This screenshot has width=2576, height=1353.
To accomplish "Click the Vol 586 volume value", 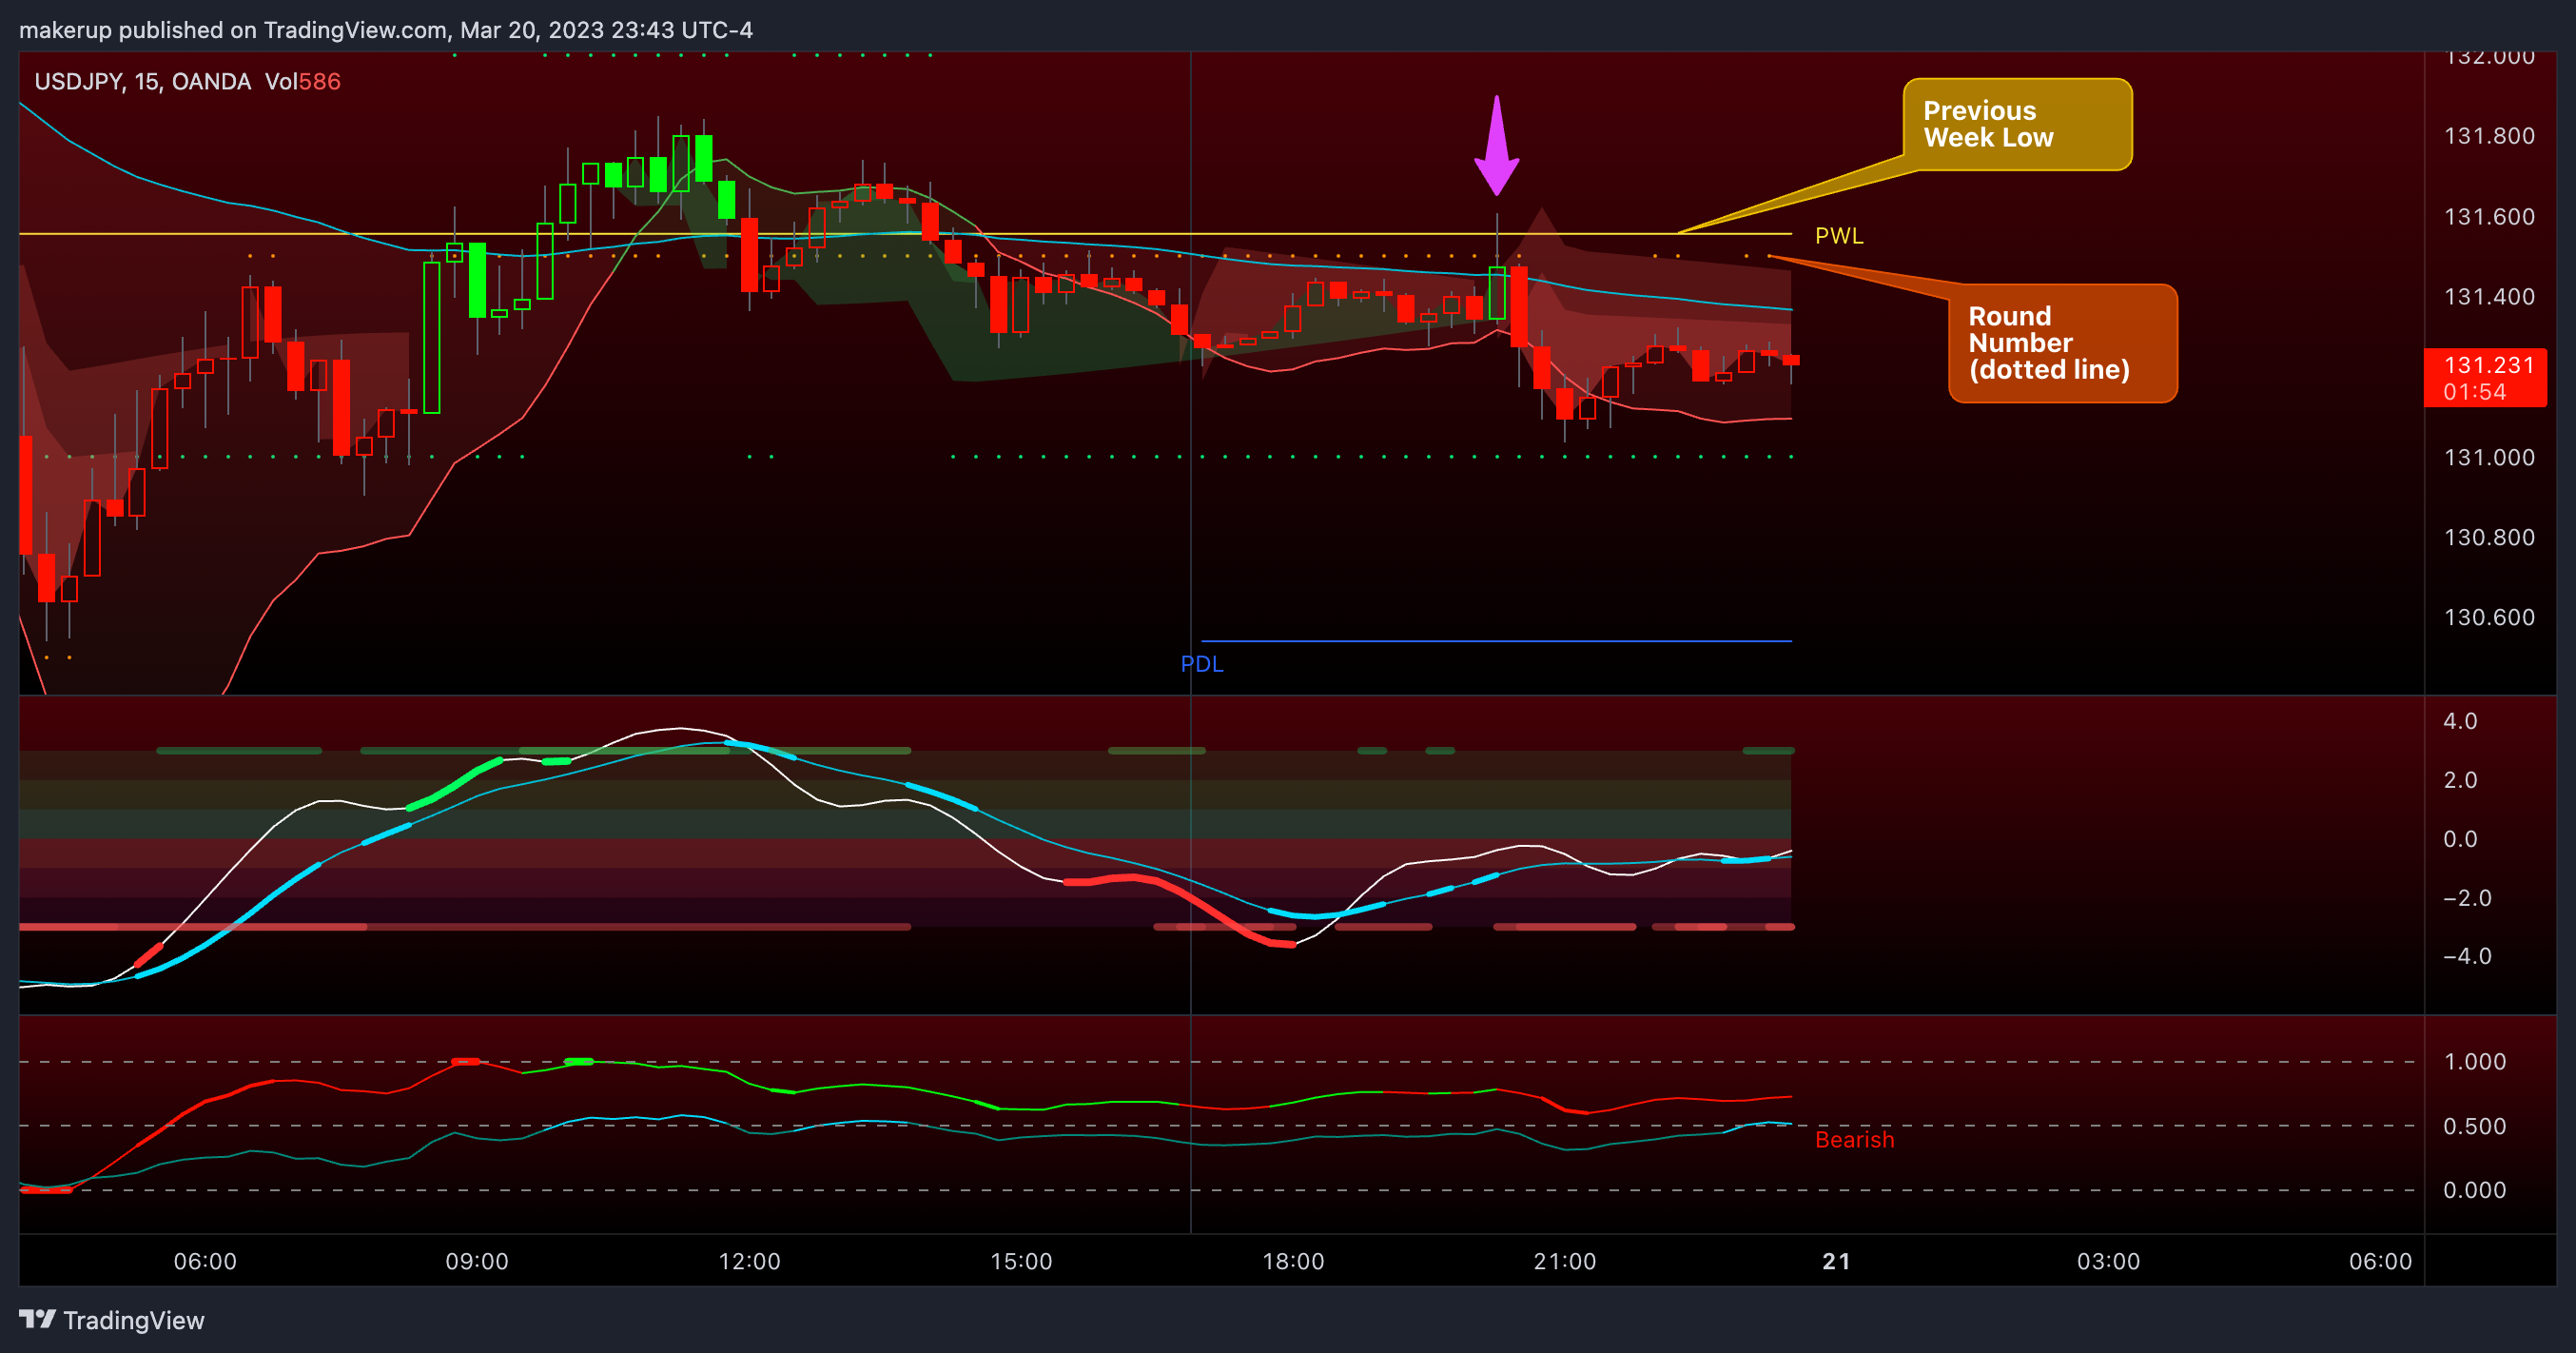I will 303,81.
